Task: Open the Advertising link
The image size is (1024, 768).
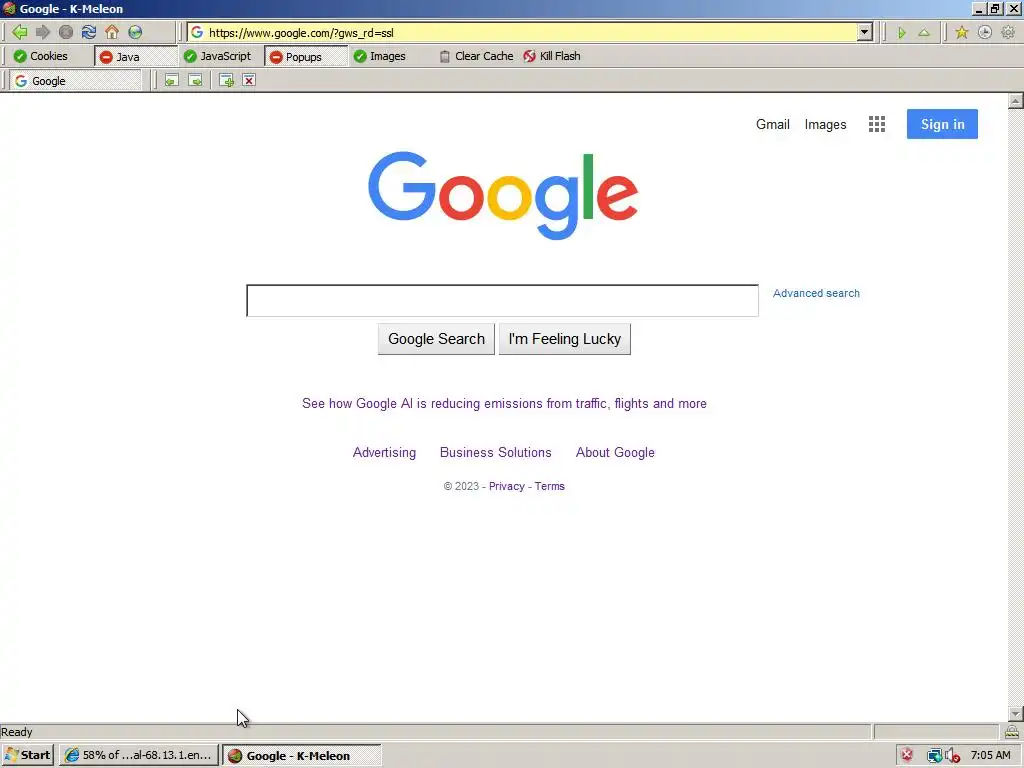Action: pyautogui.click(x=384, y=453)
